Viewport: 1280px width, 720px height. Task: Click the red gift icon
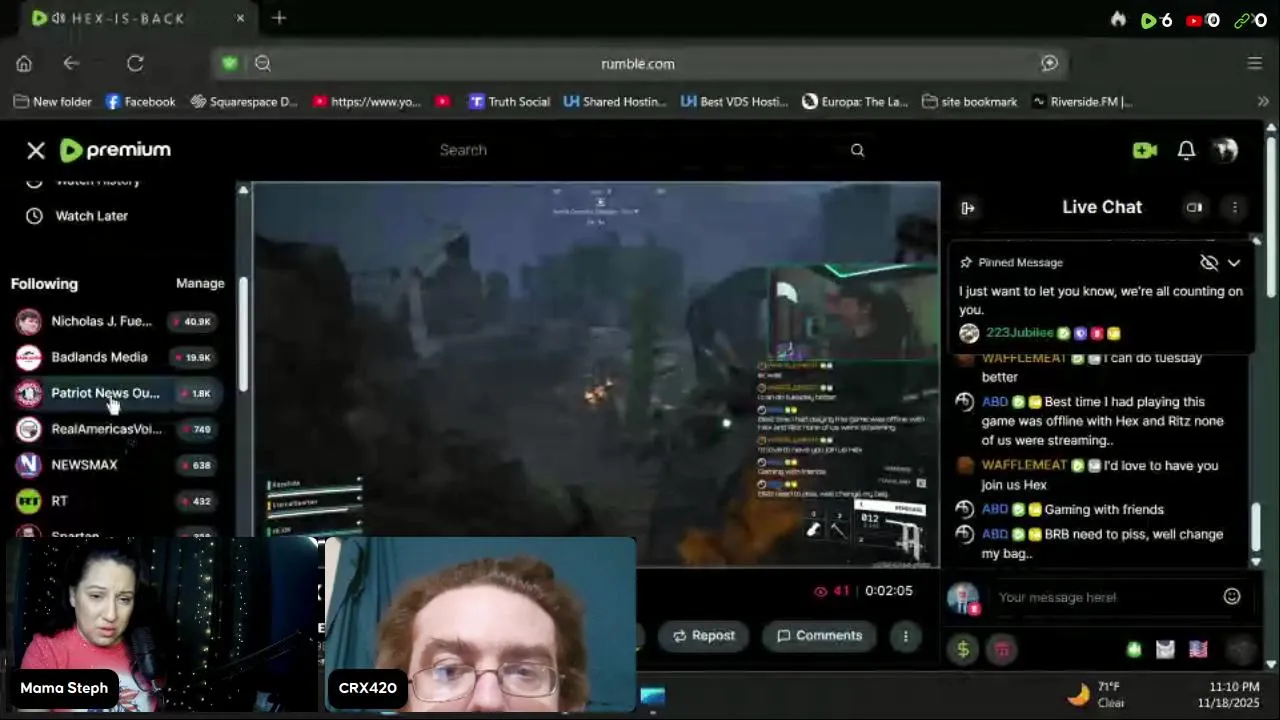1002,649
